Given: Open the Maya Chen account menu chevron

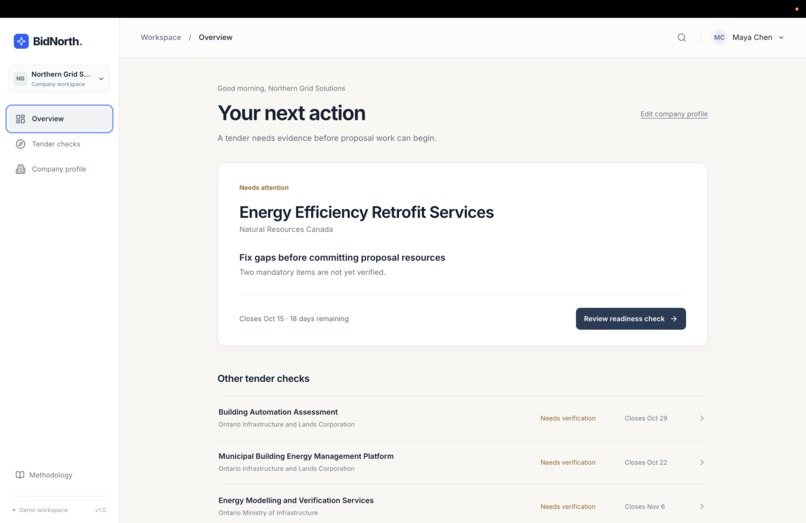Looking at the screenshot, I should [x=781, y=38].
